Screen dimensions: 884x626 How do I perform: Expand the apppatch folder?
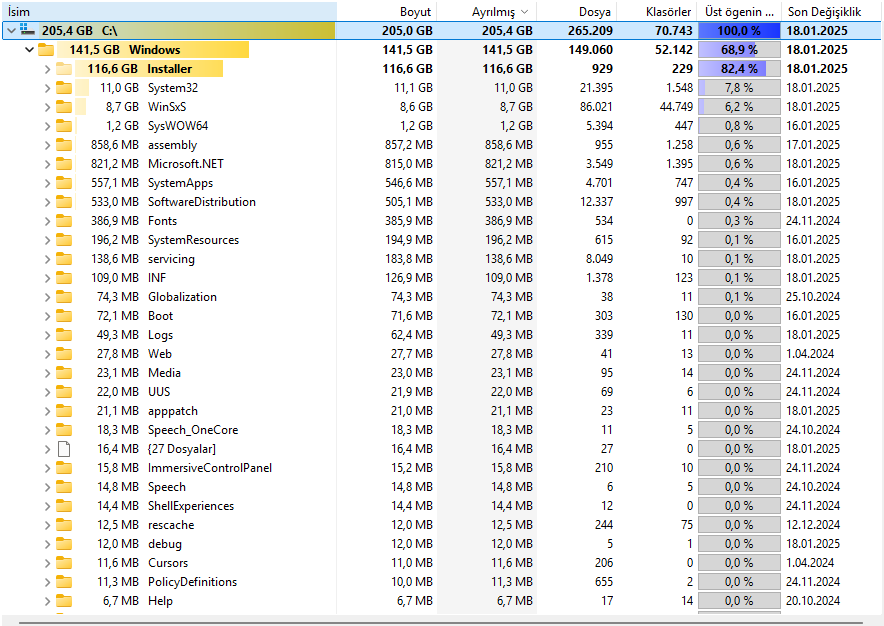[x=47, y=411]
